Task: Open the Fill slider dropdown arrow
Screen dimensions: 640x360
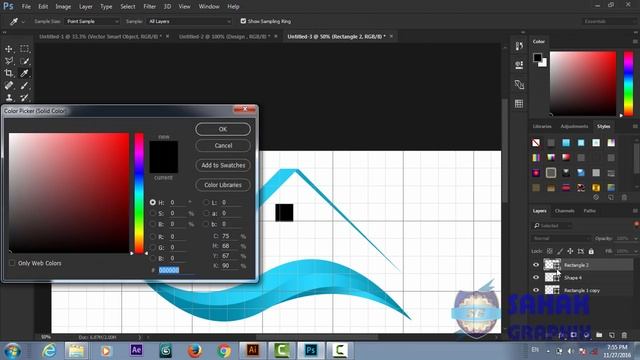Action: coord(635,251)
